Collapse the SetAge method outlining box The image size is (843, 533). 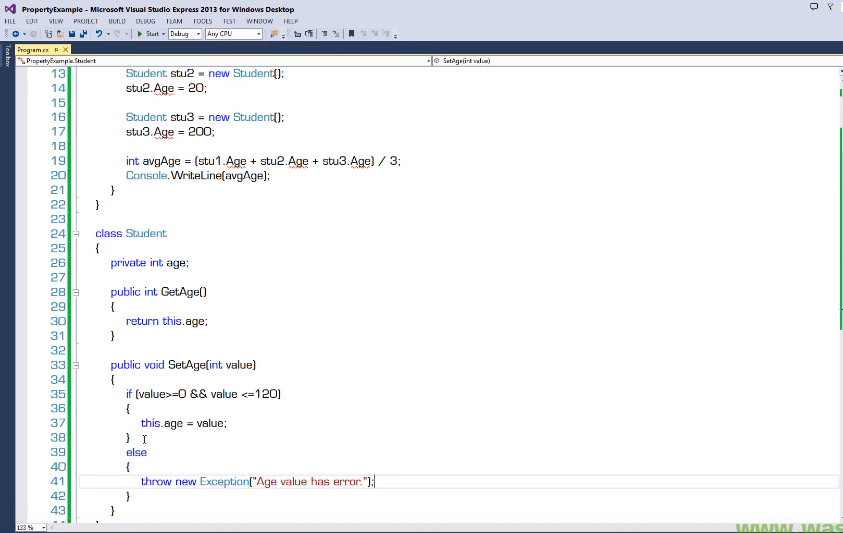(x=76, y=366)
